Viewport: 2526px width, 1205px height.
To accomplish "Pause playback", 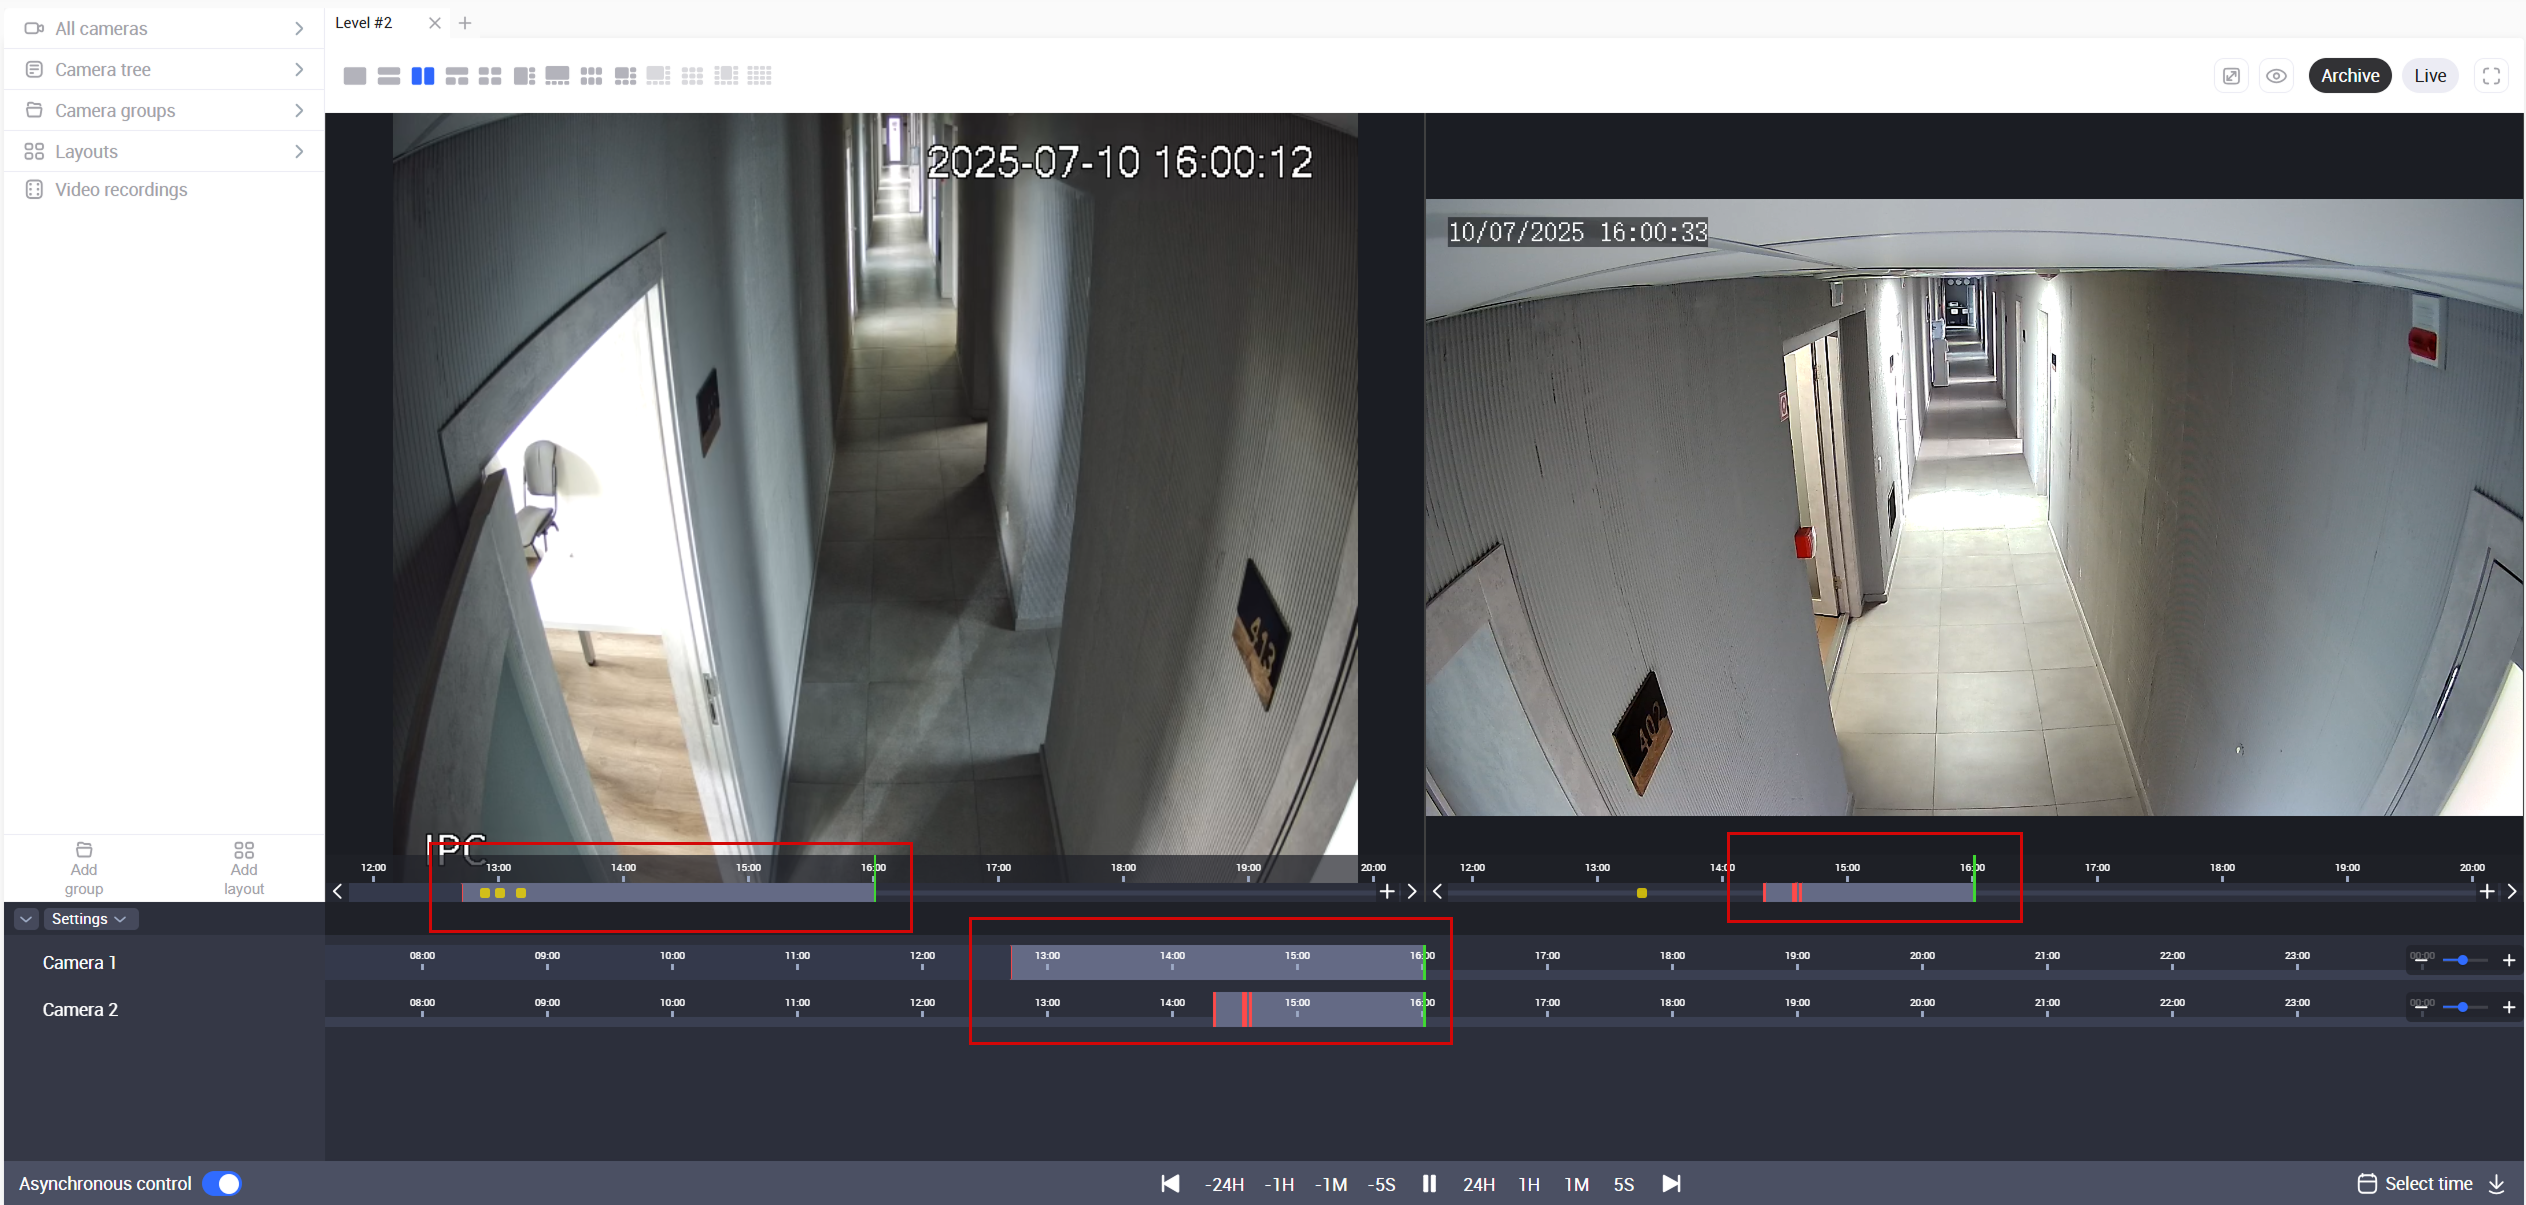I will click(x=1429, y=1184).
